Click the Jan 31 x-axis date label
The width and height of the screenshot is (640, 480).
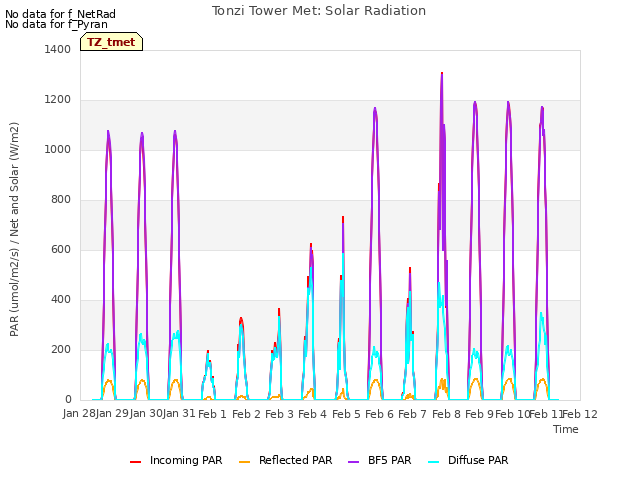179,413
